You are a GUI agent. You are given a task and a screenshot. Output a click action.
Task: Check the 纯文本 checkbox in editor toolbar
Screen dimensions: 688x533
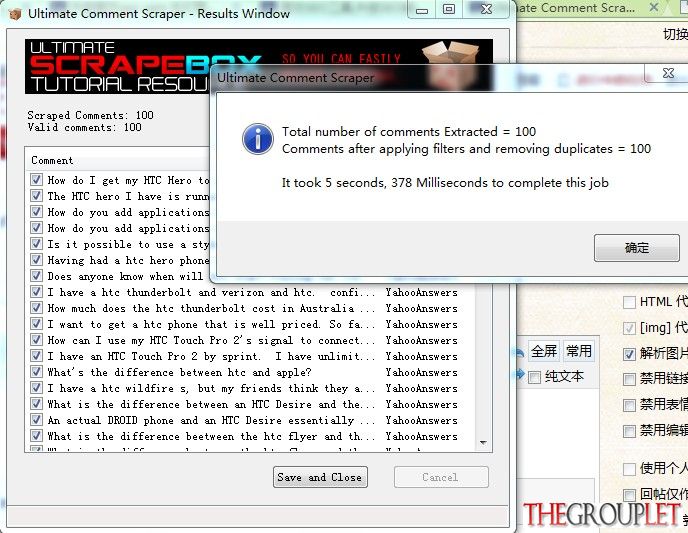[x=534, y=377]
